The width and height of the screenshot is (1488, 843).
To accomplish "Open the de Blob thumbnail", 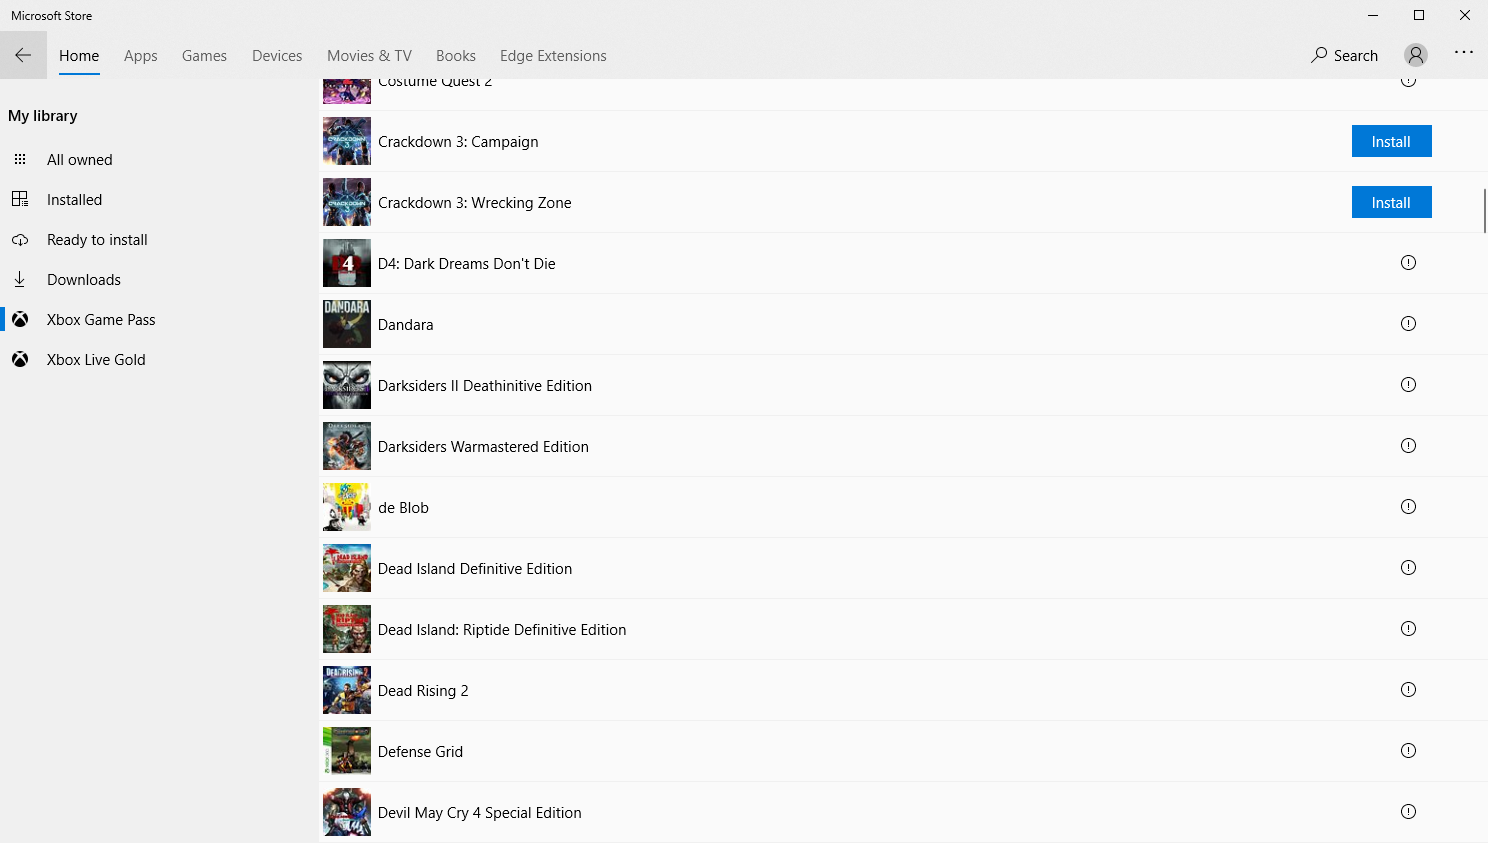I will (x=347, y=507).
